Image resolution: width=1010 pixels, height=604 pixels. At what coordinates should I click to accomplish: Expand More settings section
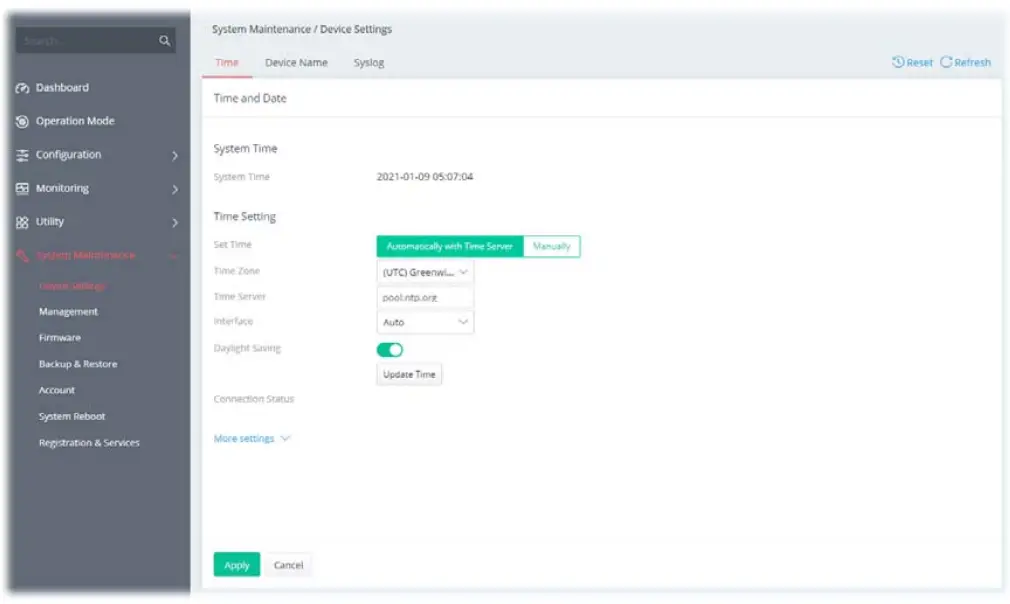252,439
